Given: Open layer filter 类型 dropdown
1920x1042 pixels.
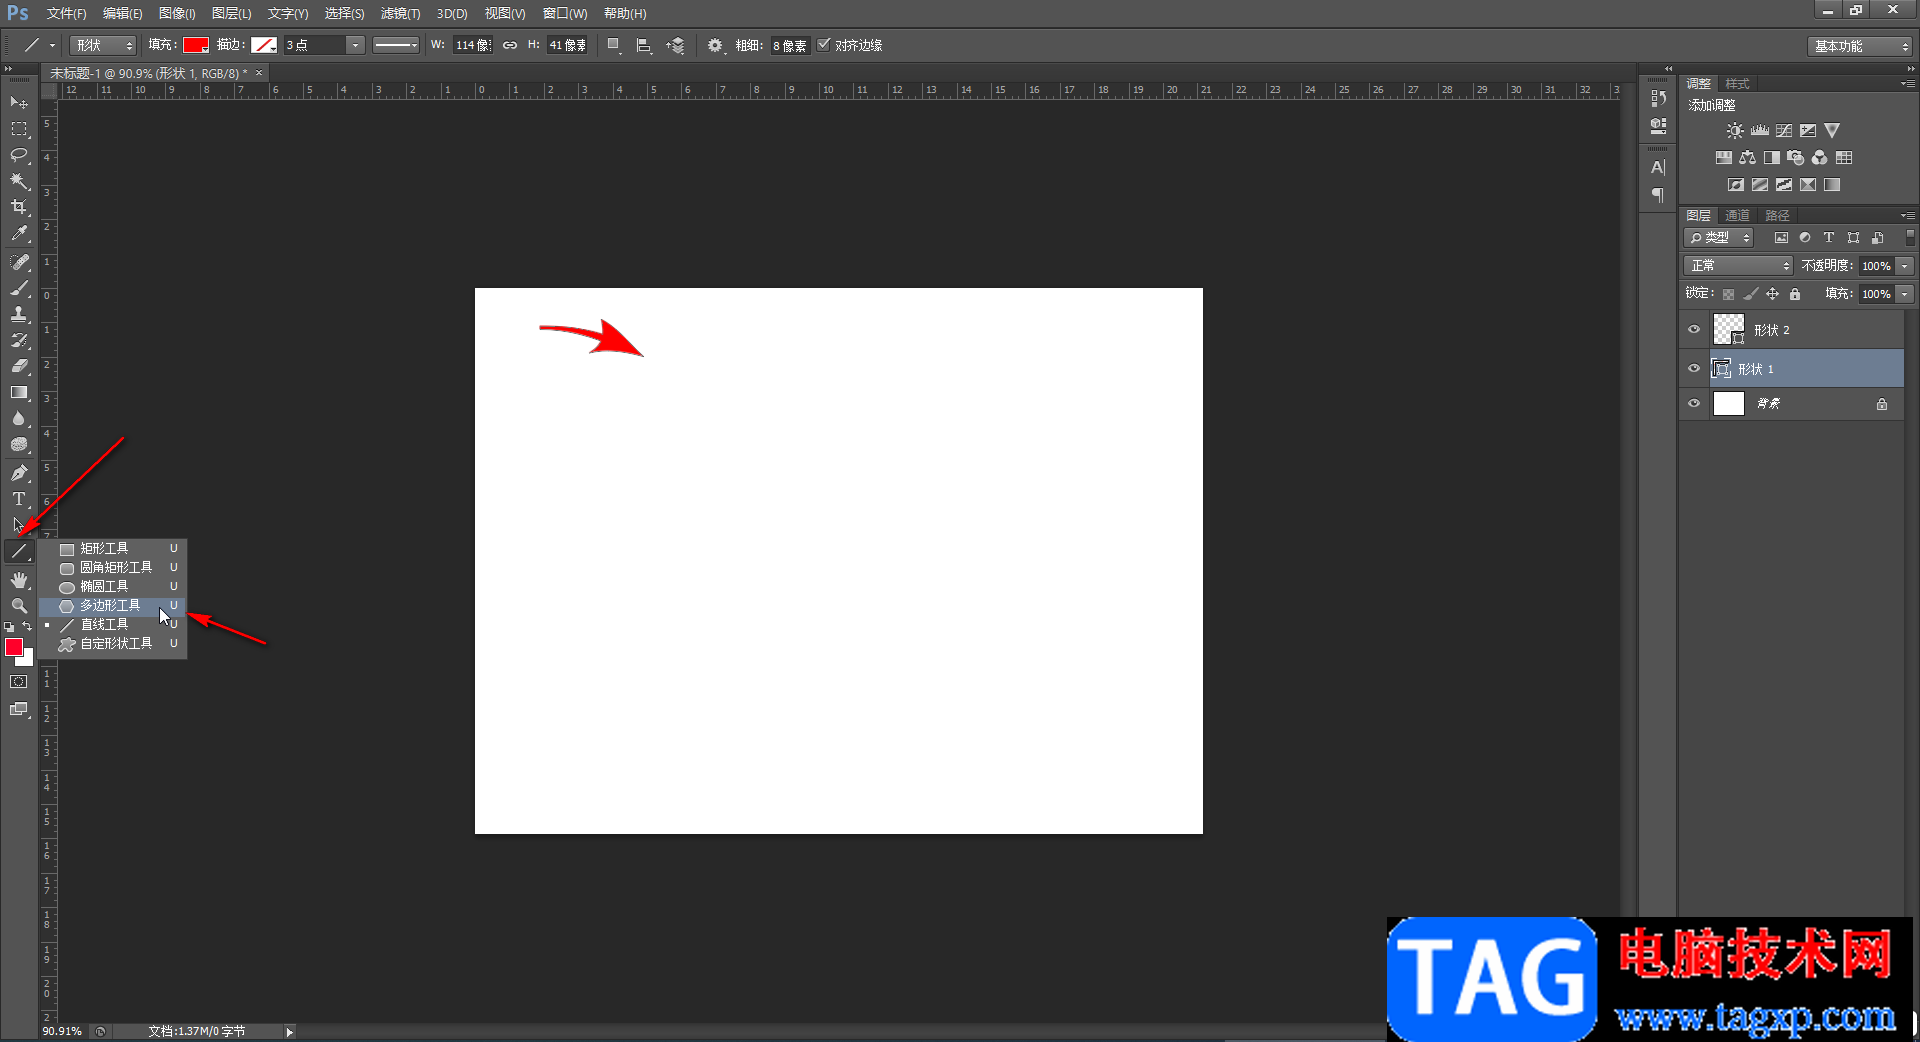Looking at the screenshot, I should coord(1719,238).
